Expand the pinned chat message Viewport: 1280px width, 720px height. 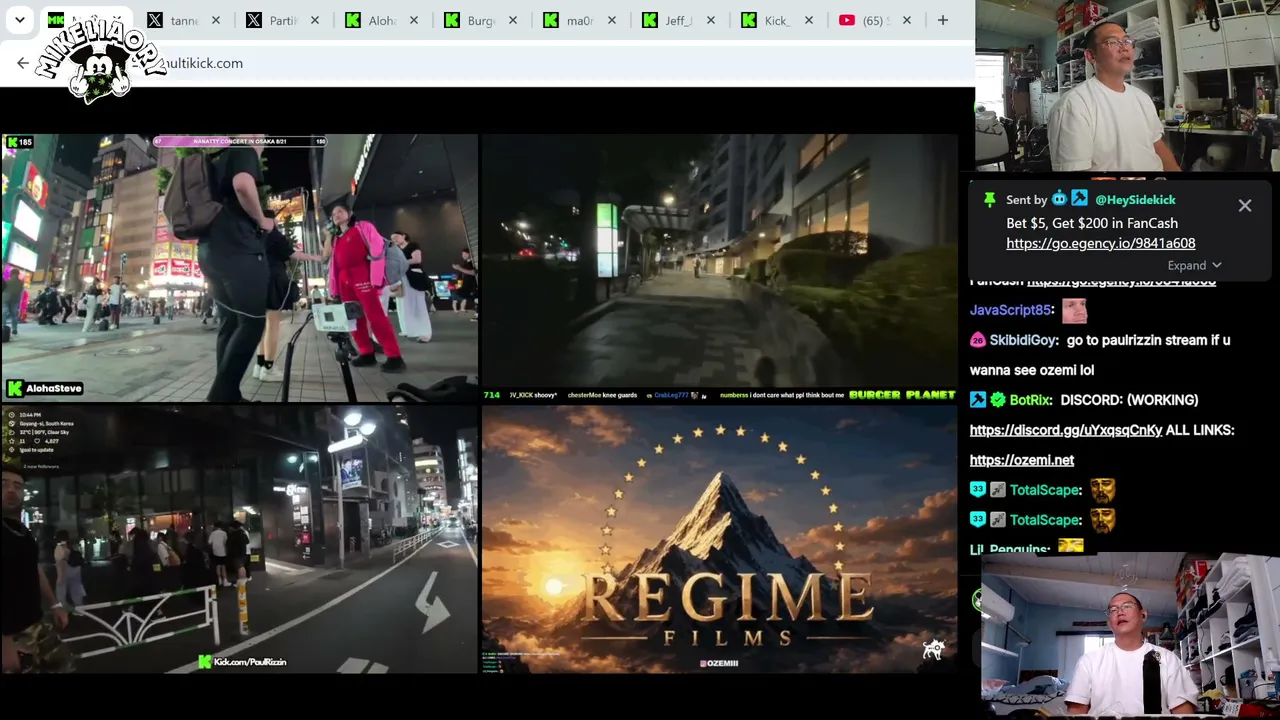(x=1194, y=265)
